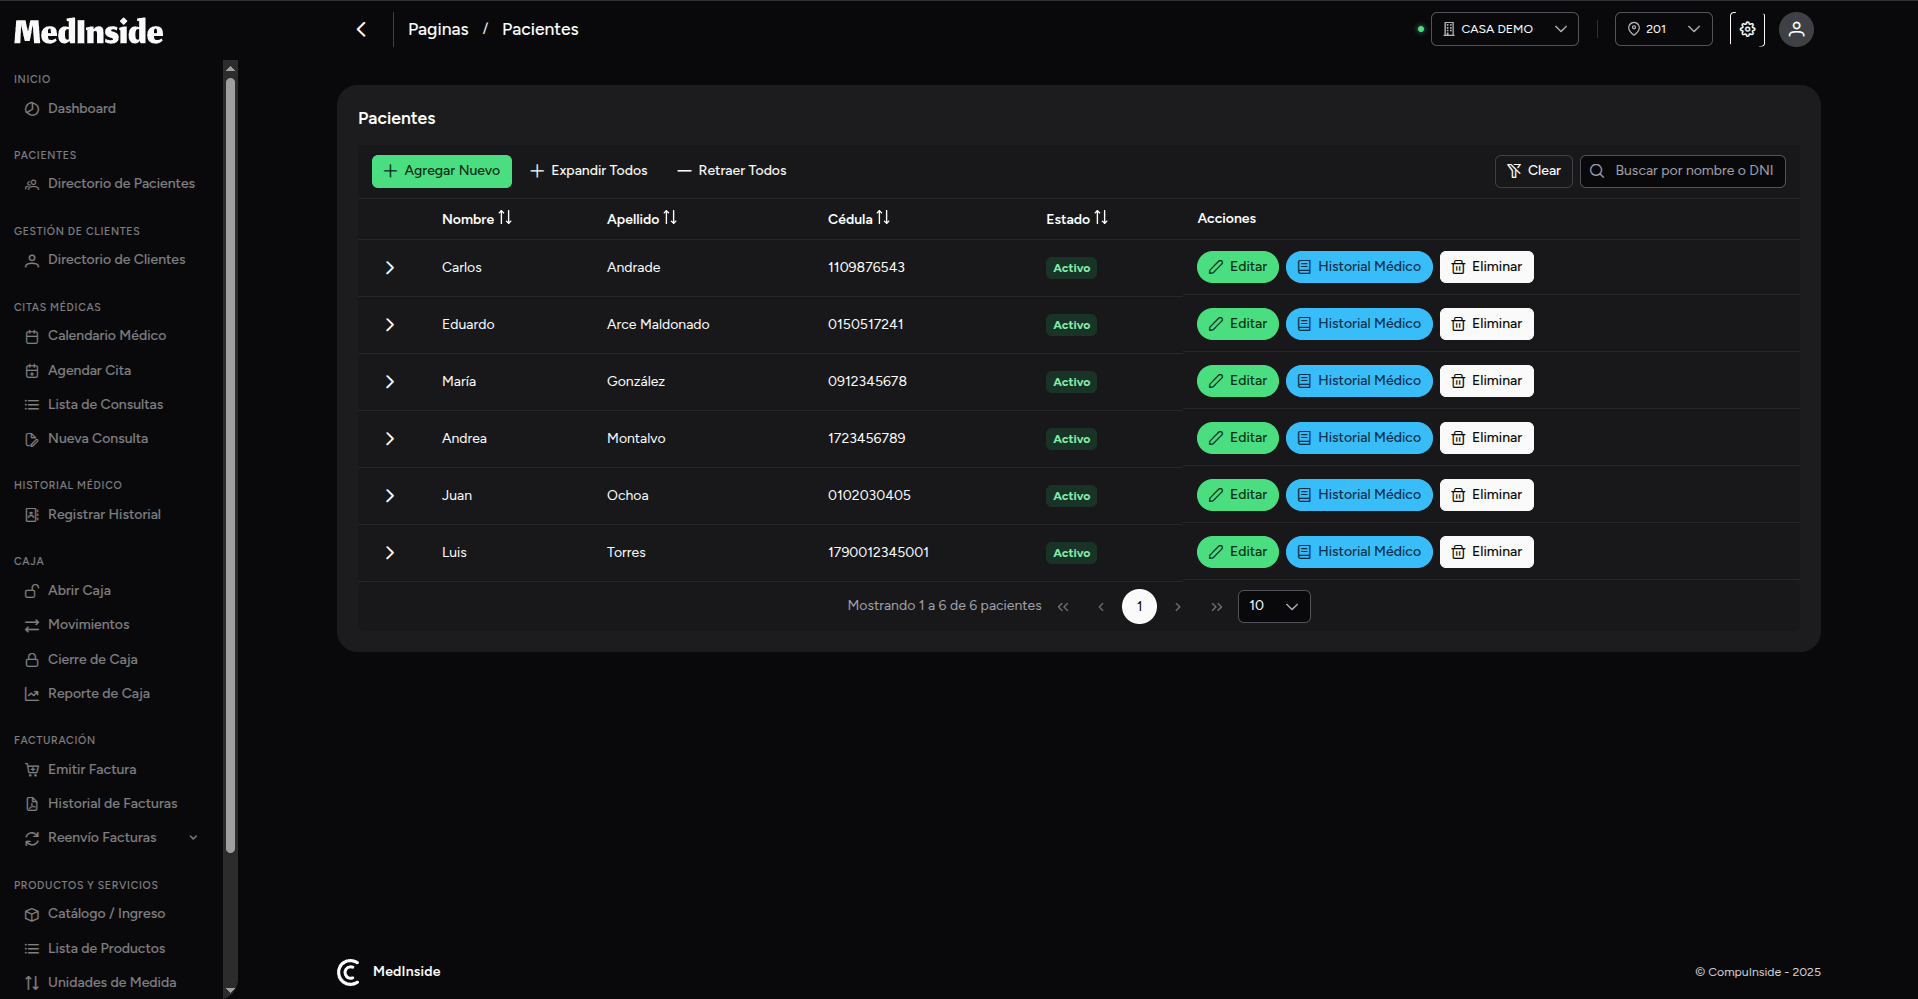Click the Agregar Nuevo button
Viewport: 1918px width, 999px height.
click(x=442, y=171)
